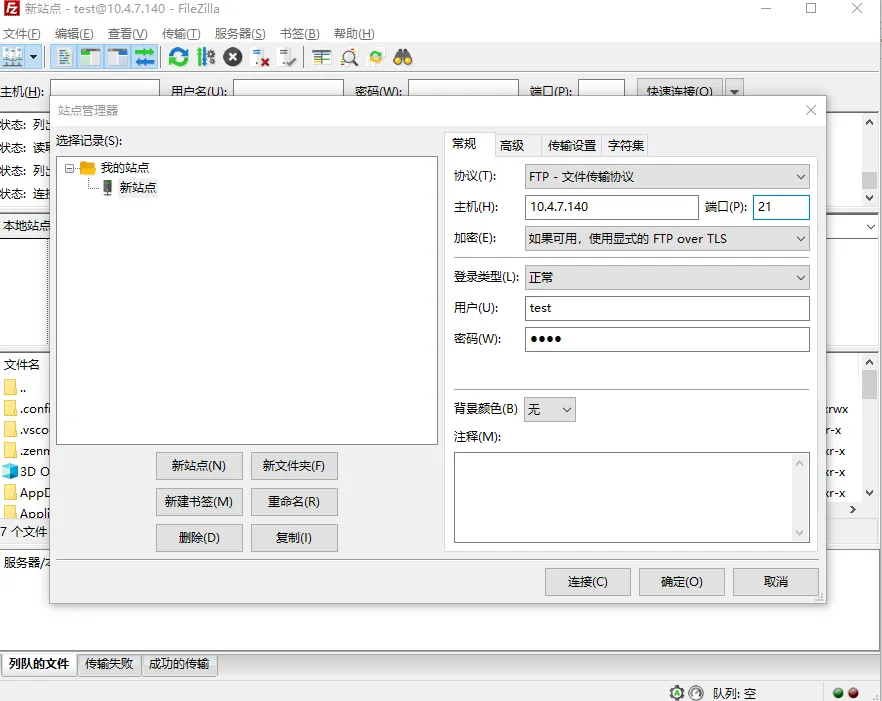Click the 删除(D) button
The width and height of the screenshot is (882, 701).
click(199, 538)
